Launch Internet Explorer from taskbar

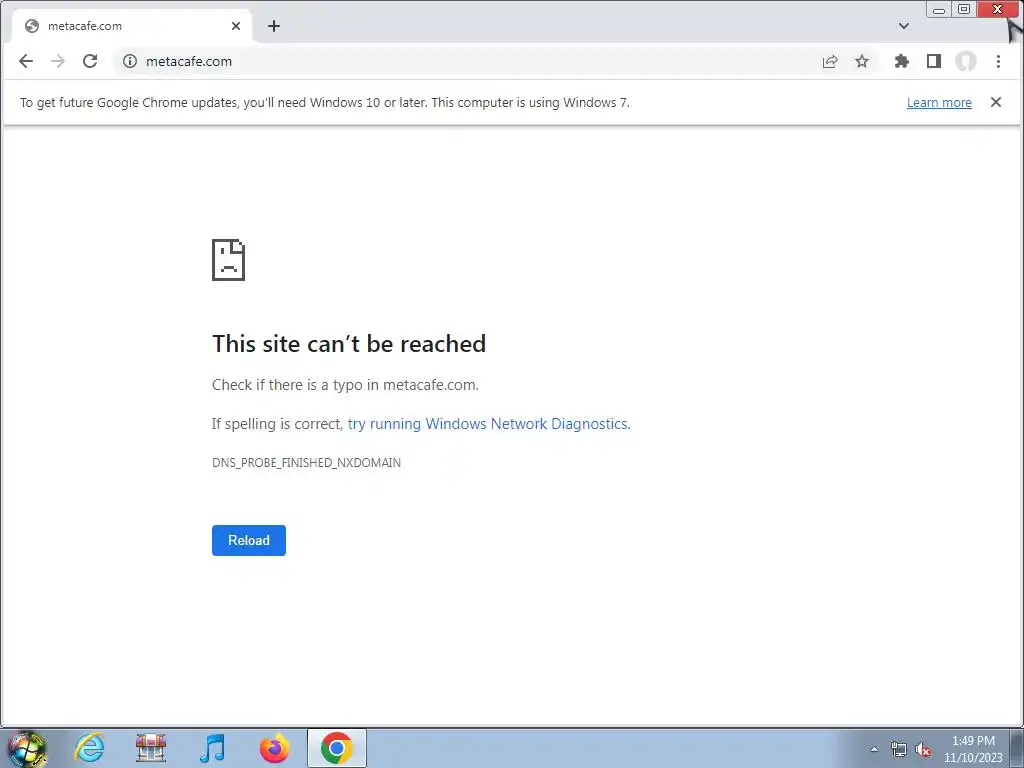(89, 748)
